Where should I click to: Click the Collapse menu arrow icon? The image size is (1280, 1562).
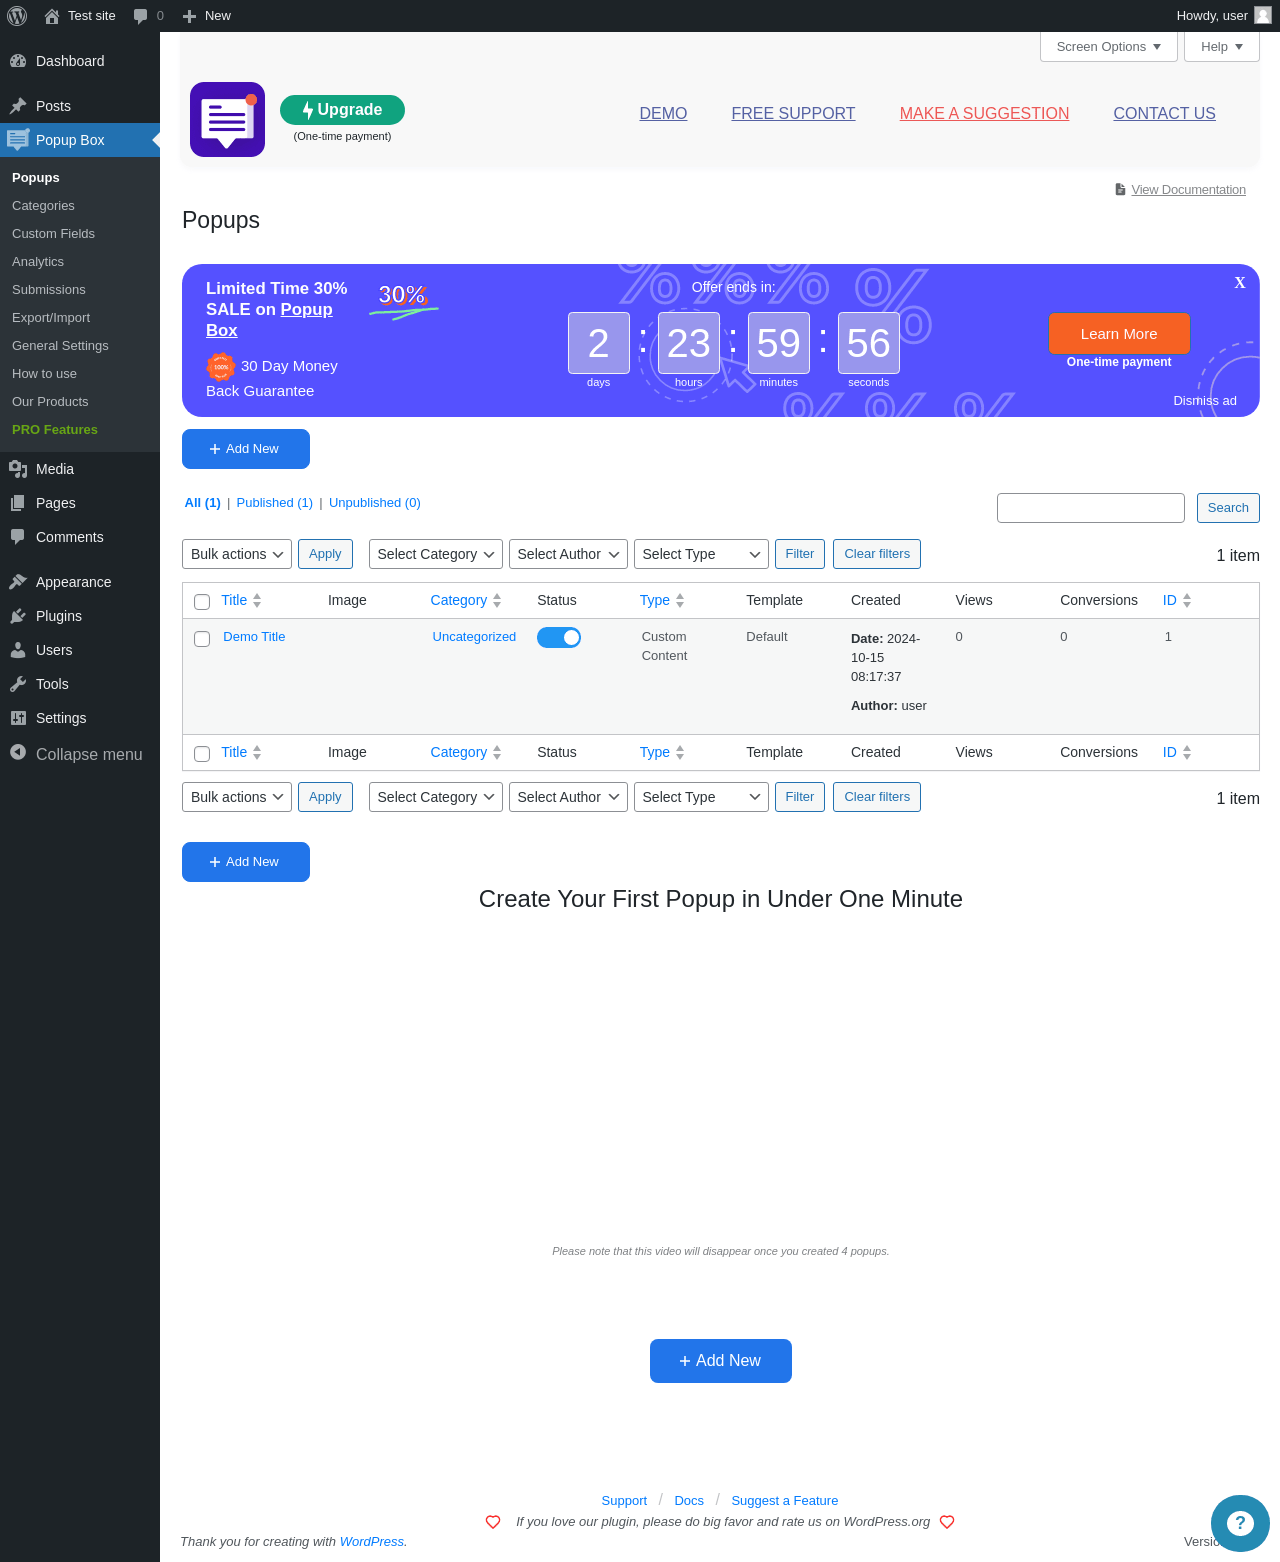[18, 752]
